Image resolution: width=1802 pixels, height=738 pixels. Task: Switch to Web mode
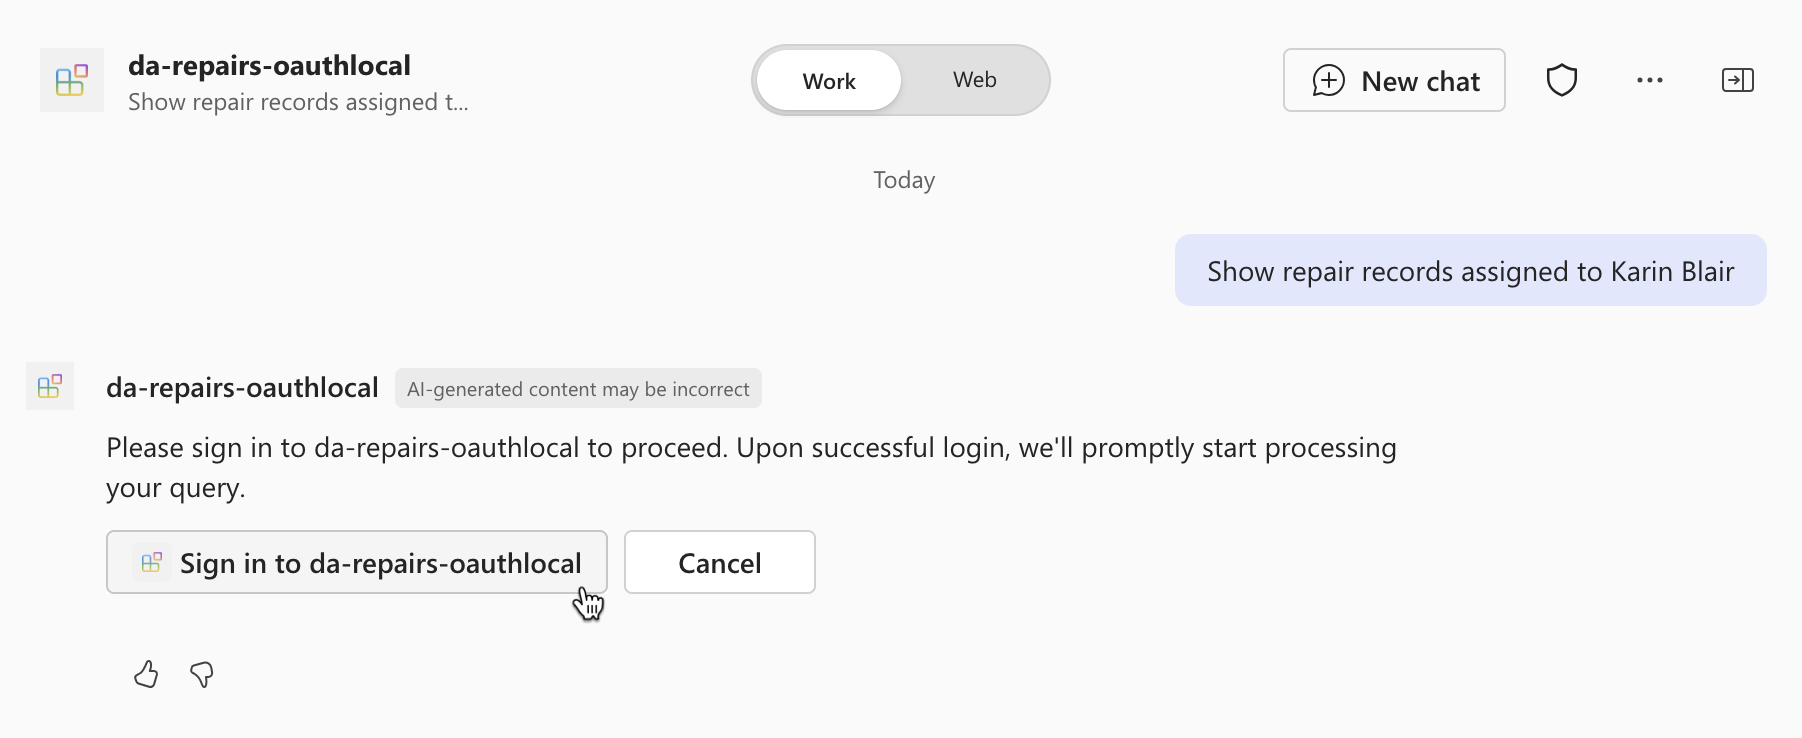(x=975, y=80)
